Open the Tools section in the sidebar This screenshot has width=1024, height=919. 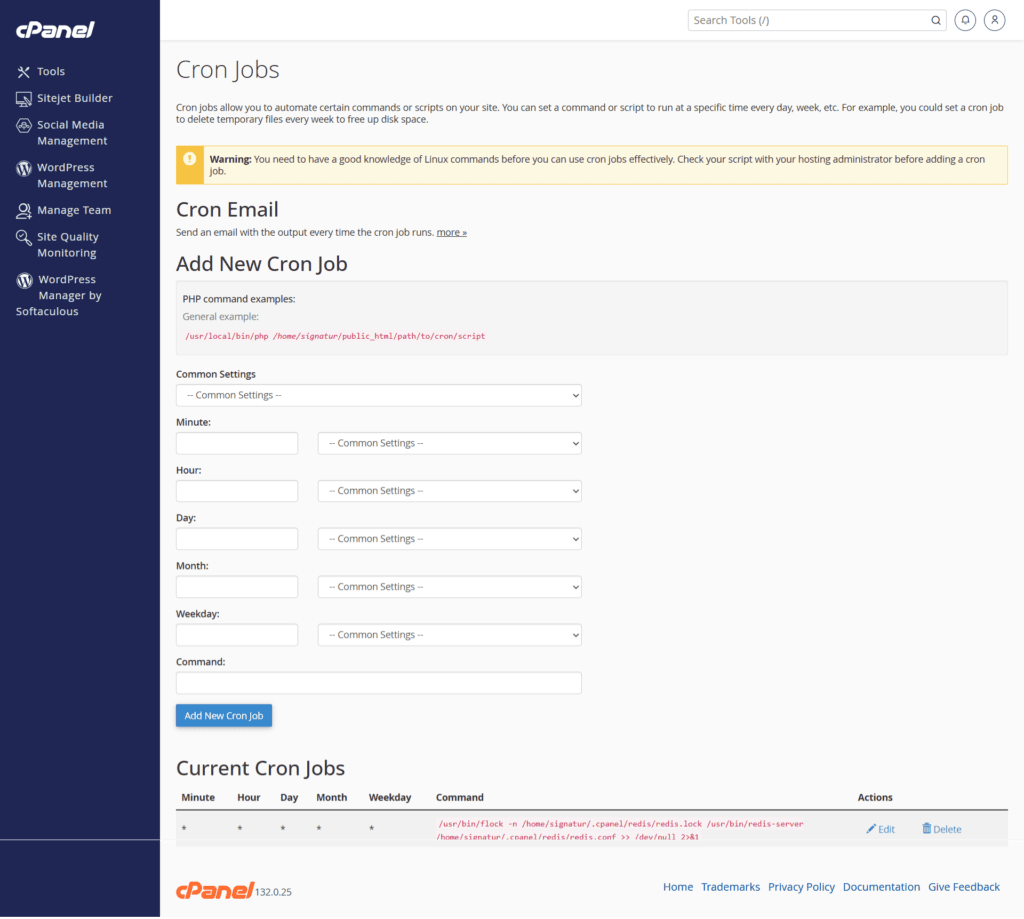(50, 71)
